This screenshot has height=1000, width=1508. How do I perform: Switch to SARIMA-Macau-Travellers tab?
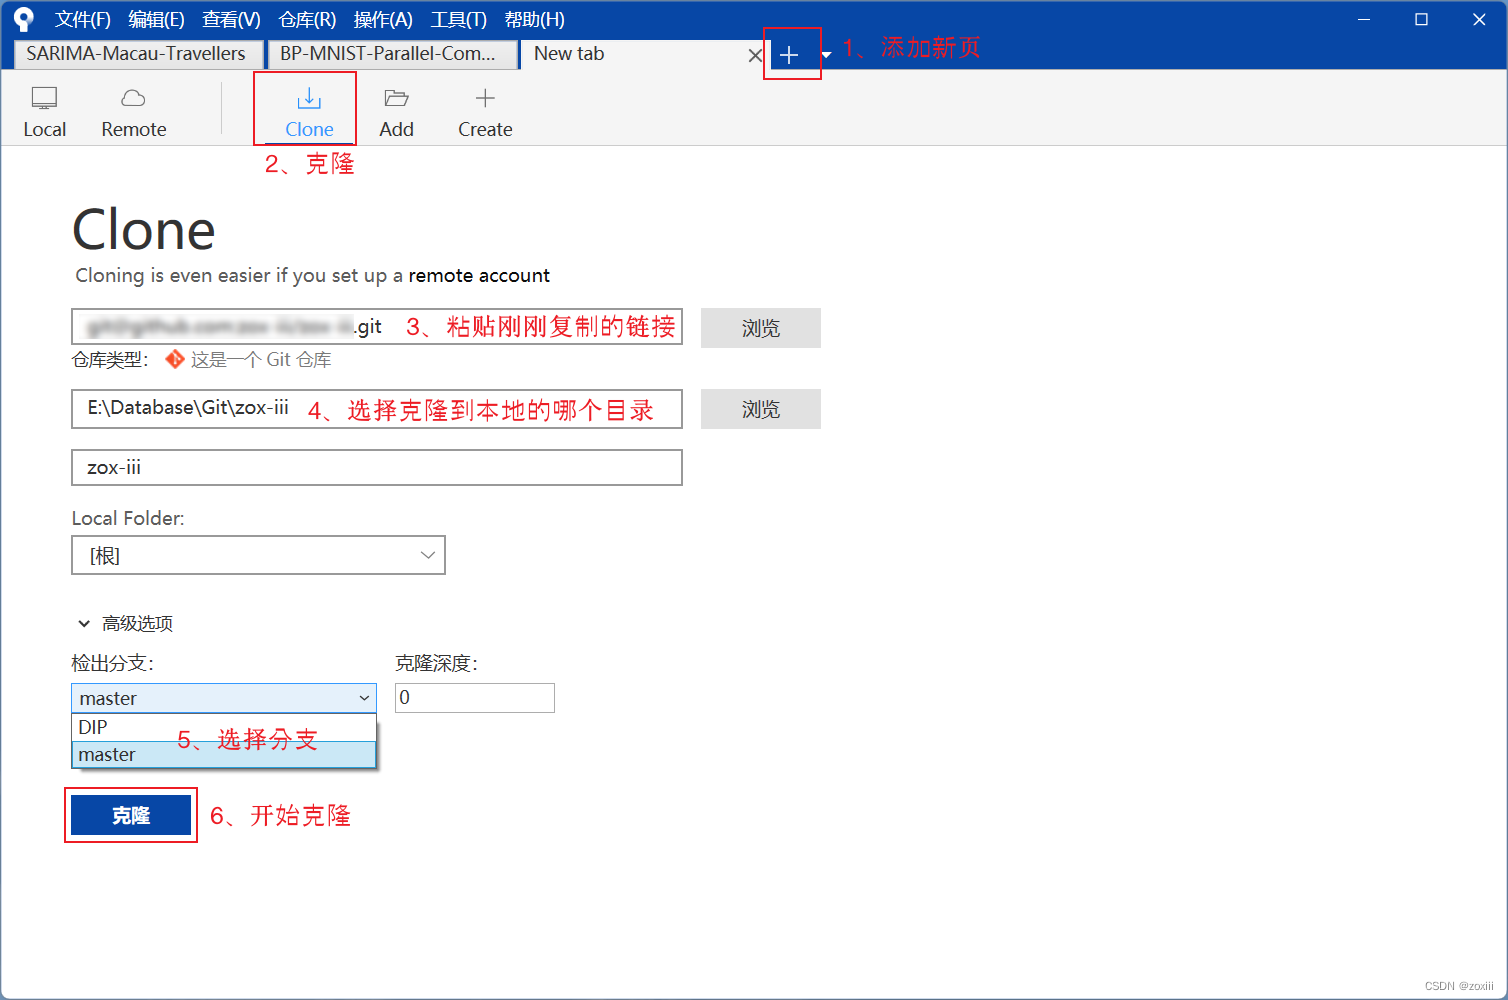[138, 54]
